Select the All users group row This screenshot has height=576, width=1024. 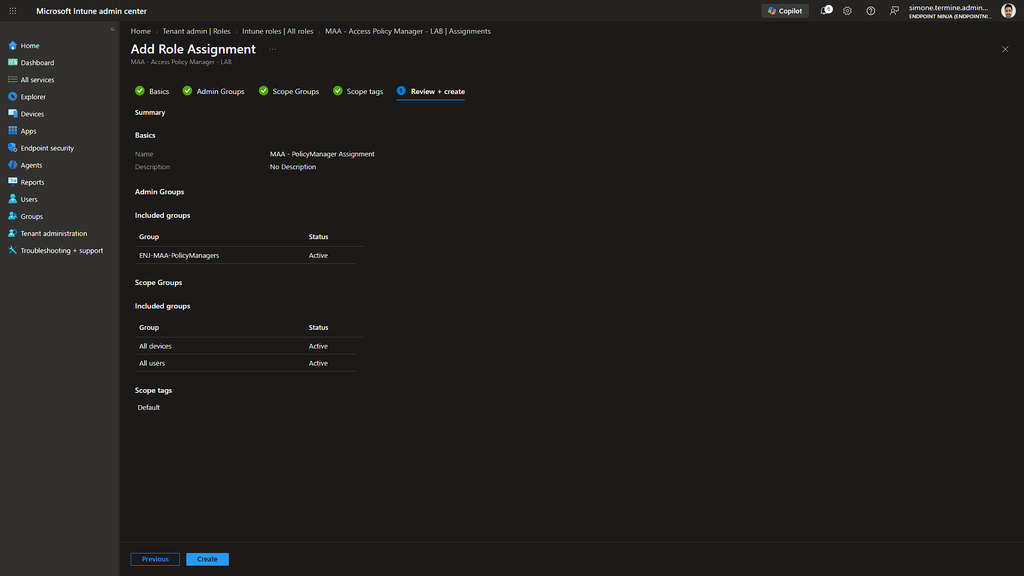[245, 363]
